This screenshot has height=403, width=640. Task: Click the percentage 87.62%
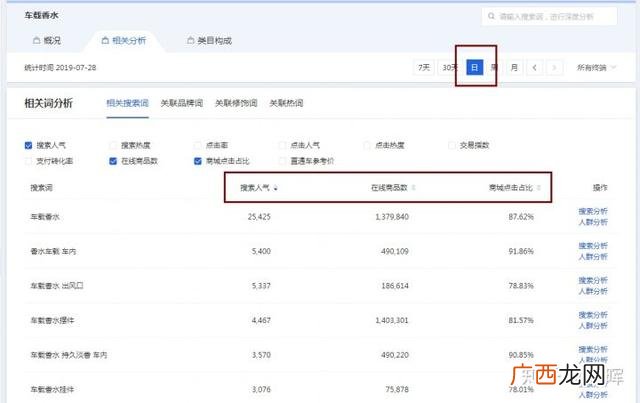click(521, 217)
